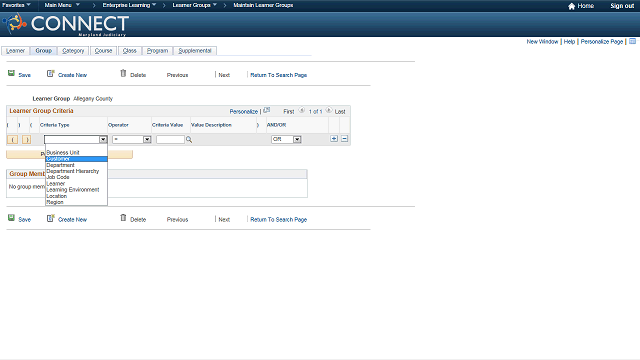Screen dimensions: 640x360
Task: Open the Operator dropdown
Action: tap(132, 140)
